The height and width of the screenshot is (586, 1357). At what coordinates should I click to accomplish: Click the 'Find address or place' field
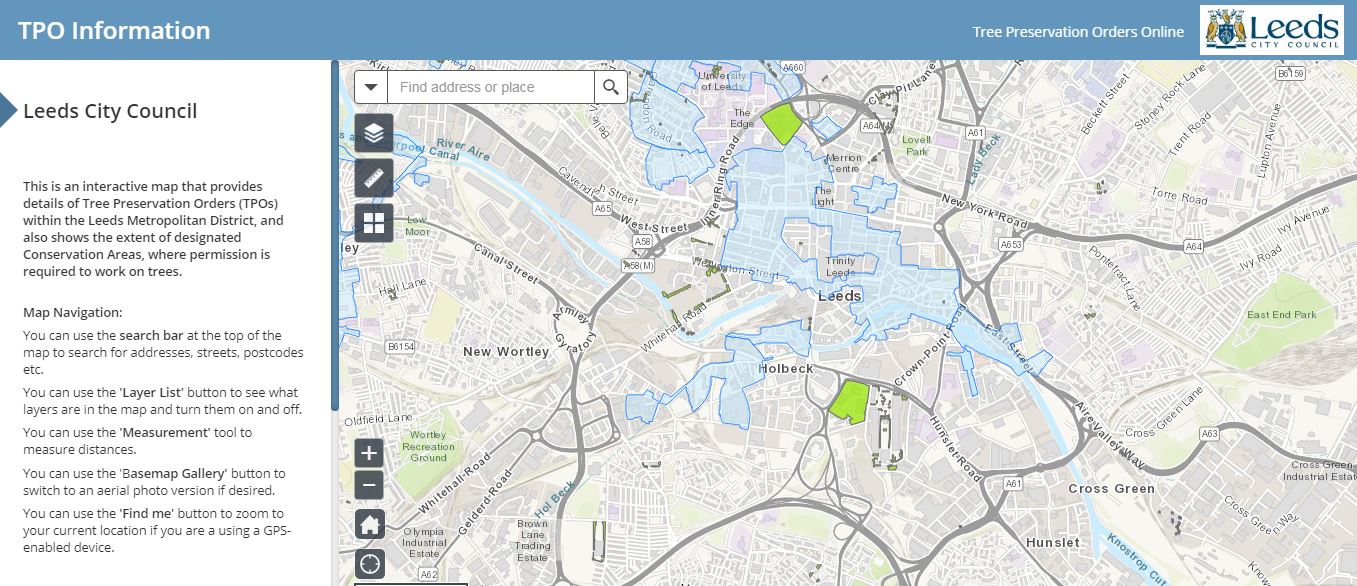490,87
